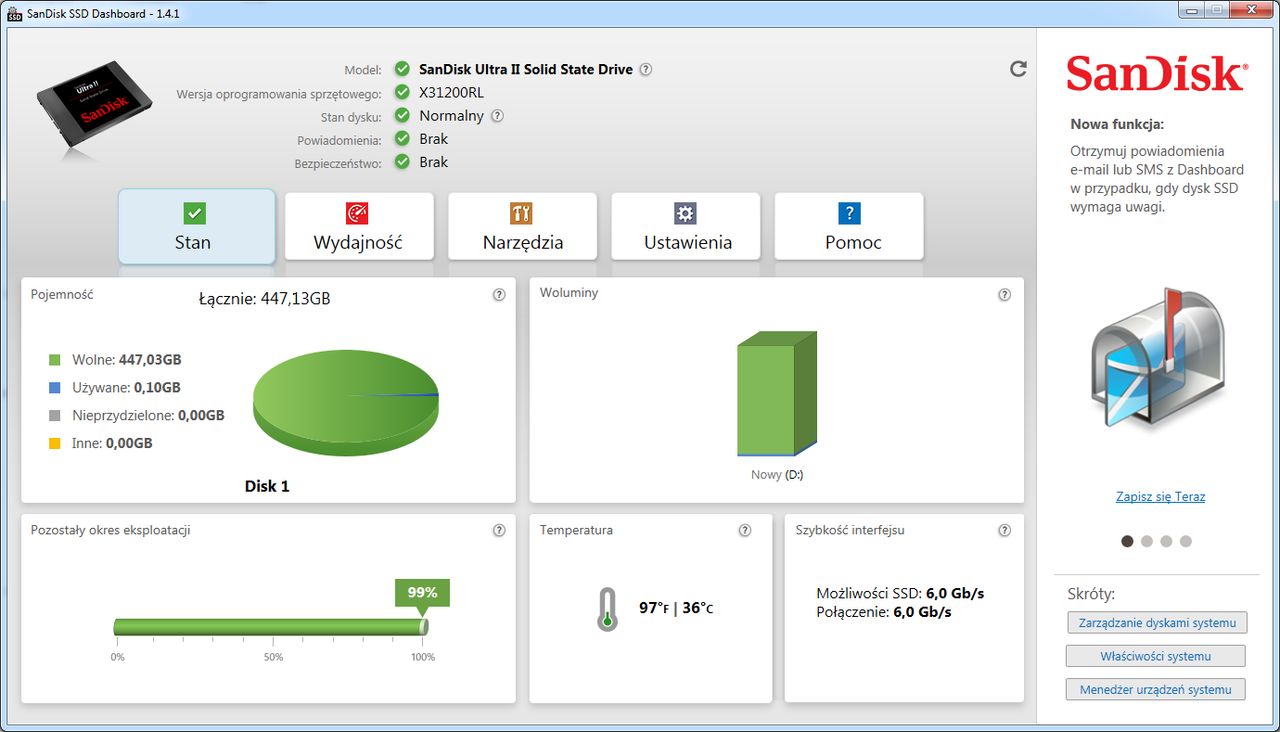
Task: Open Menedżer urządzeń systemu
Action: [x=1156, y=690]
